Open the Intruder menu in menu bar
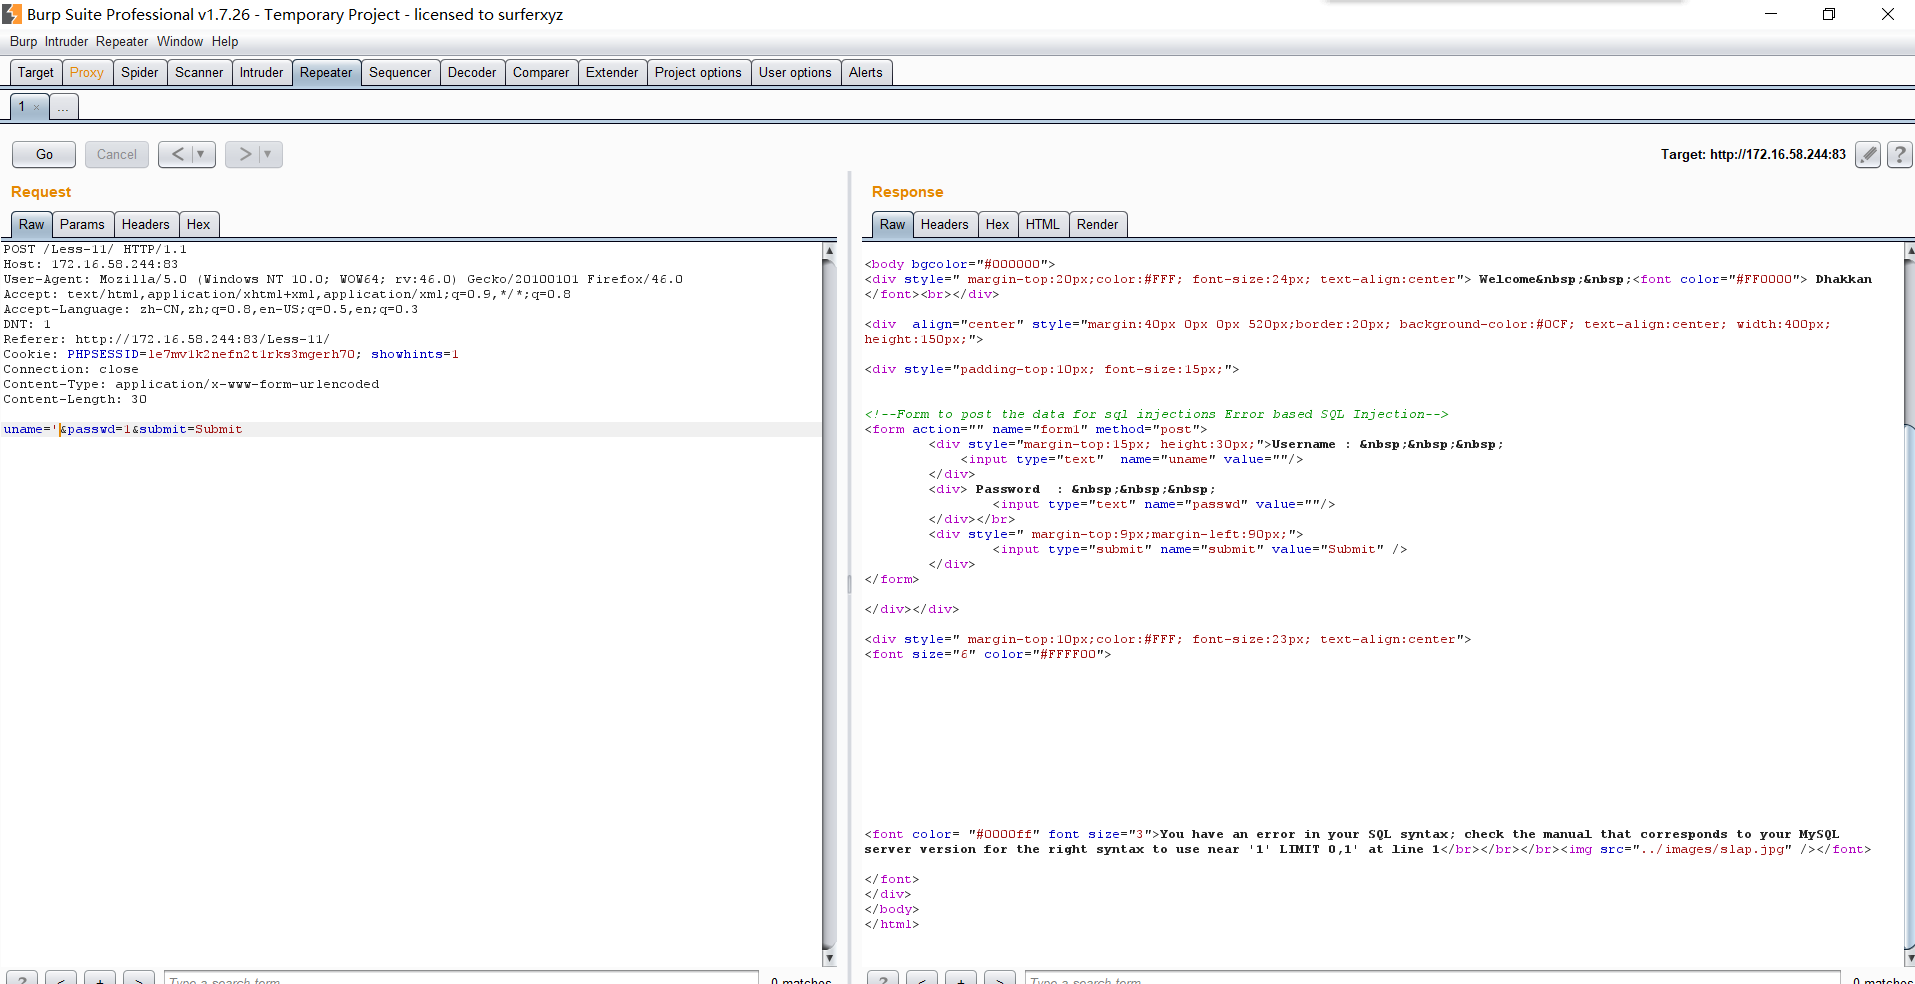Screen dimensions: 1915x984 pos(66,42)
